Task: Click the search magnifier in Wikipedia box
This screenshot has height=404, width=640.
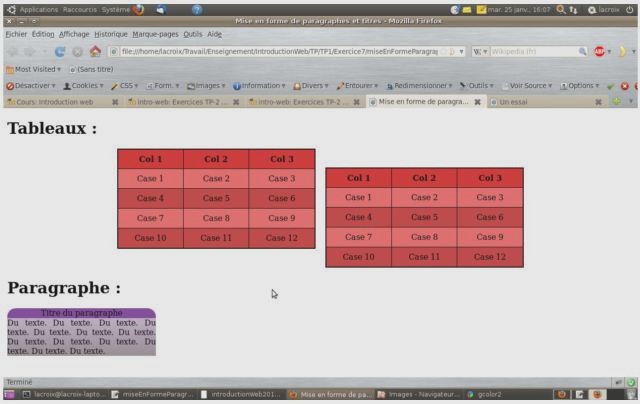Action: pos(582,51)
